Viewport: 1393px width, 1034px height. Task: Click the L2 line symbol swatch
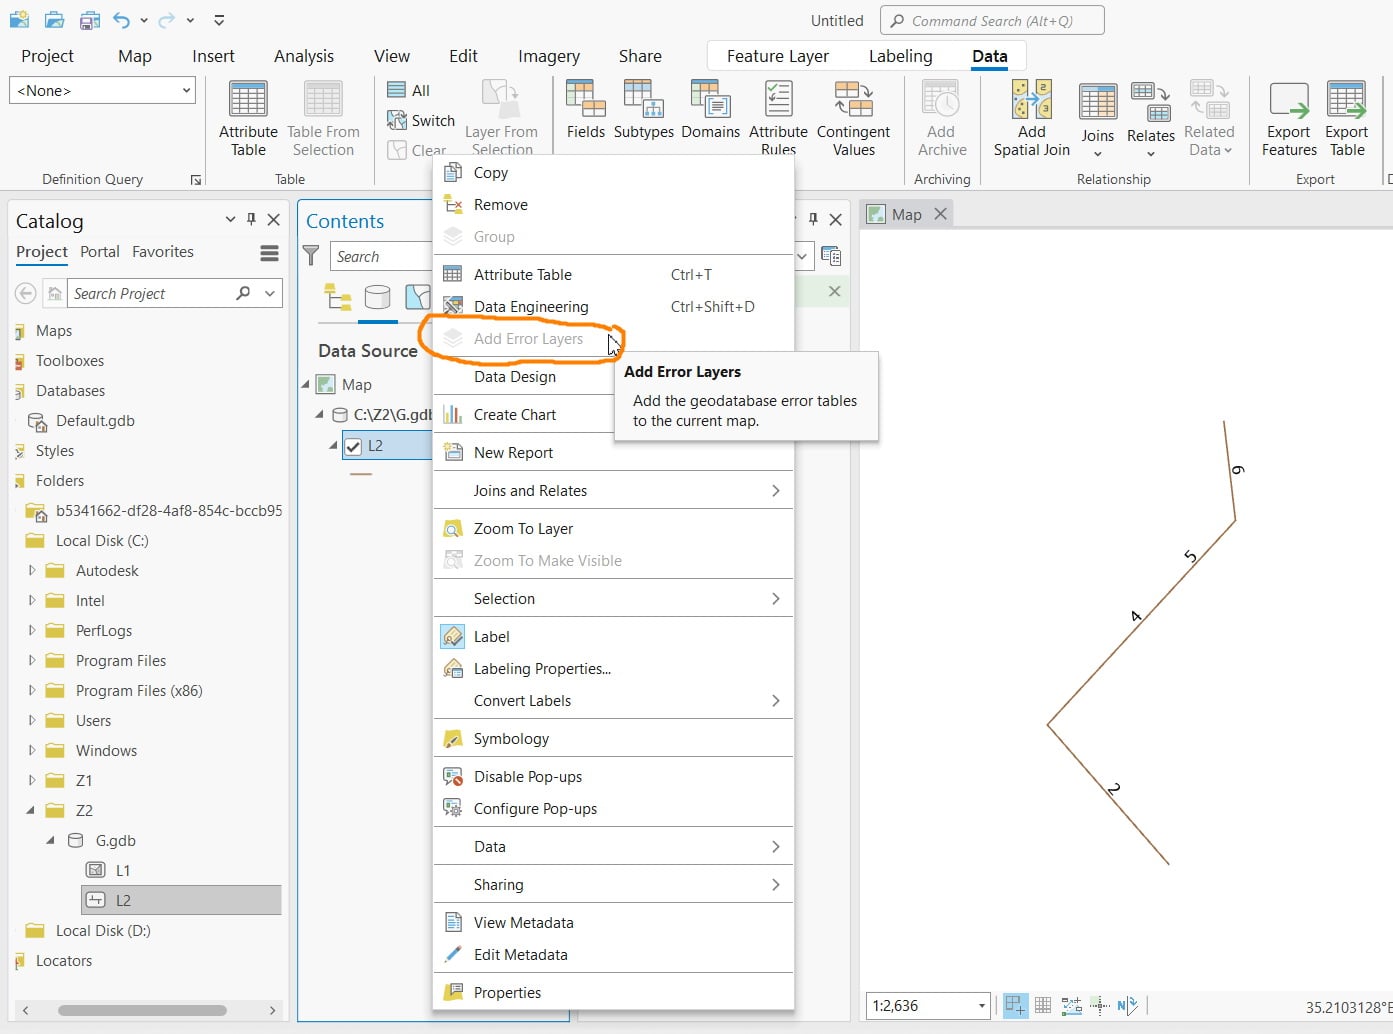pyautogui.click(x=361, y=474)
